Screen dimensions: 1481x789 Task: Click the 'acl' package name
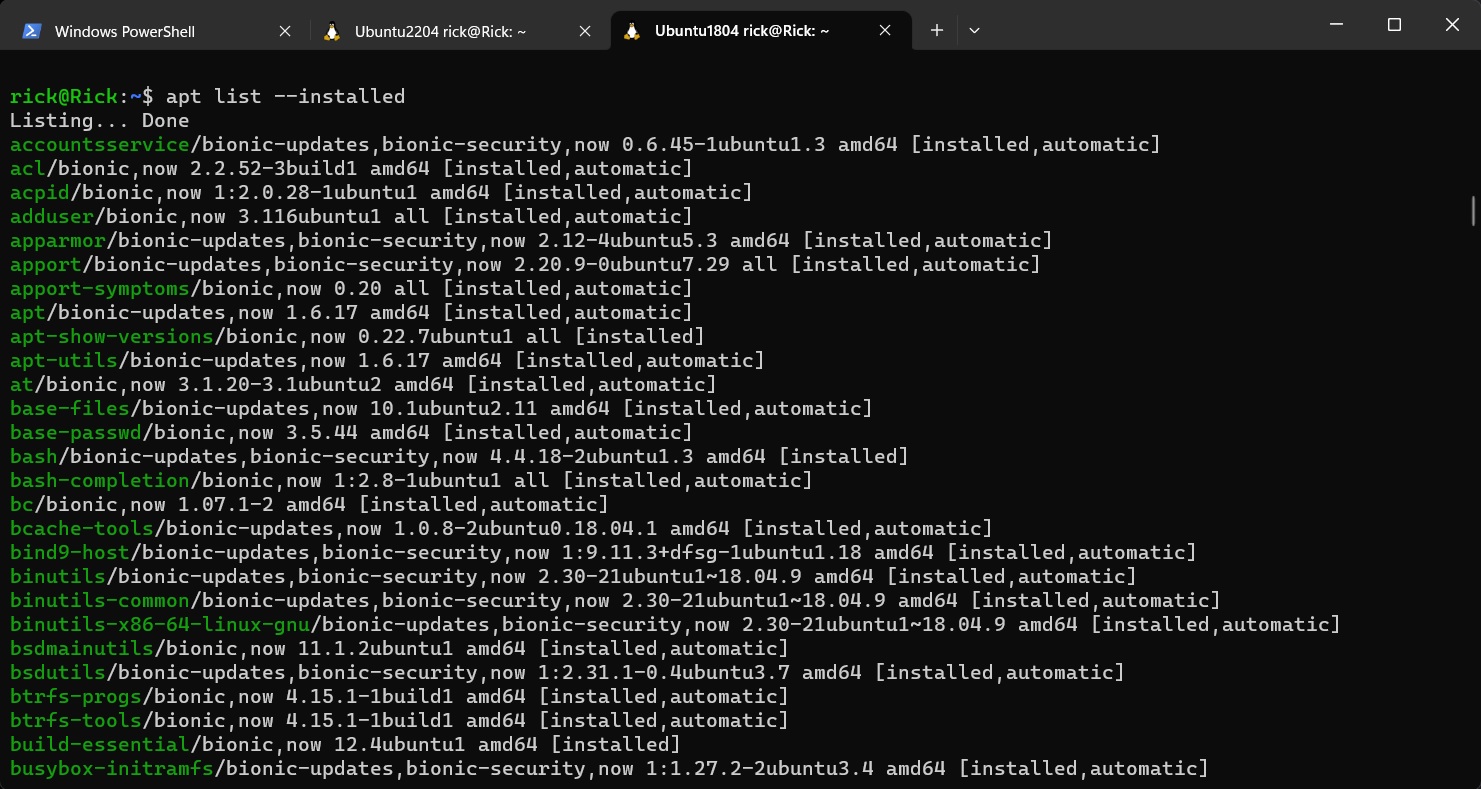click(28, 169)
